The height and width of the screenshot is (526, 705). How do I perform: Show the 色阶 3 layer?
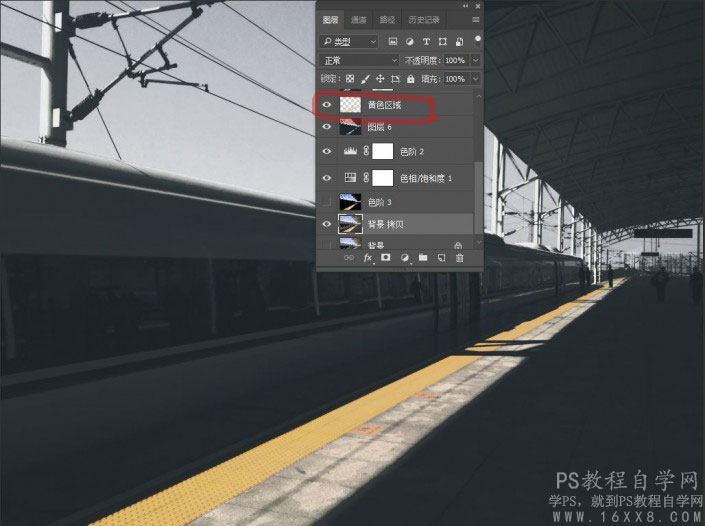coord(327,202)
